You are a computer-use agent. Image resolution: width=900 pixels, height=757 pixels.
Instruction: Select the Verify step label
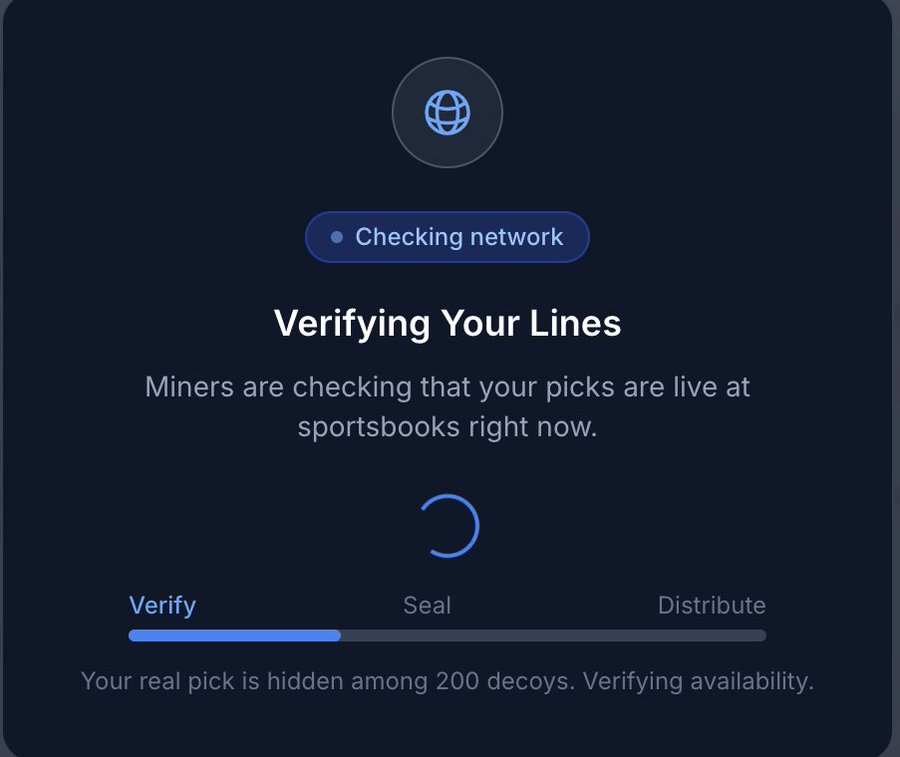click(162, 605)
